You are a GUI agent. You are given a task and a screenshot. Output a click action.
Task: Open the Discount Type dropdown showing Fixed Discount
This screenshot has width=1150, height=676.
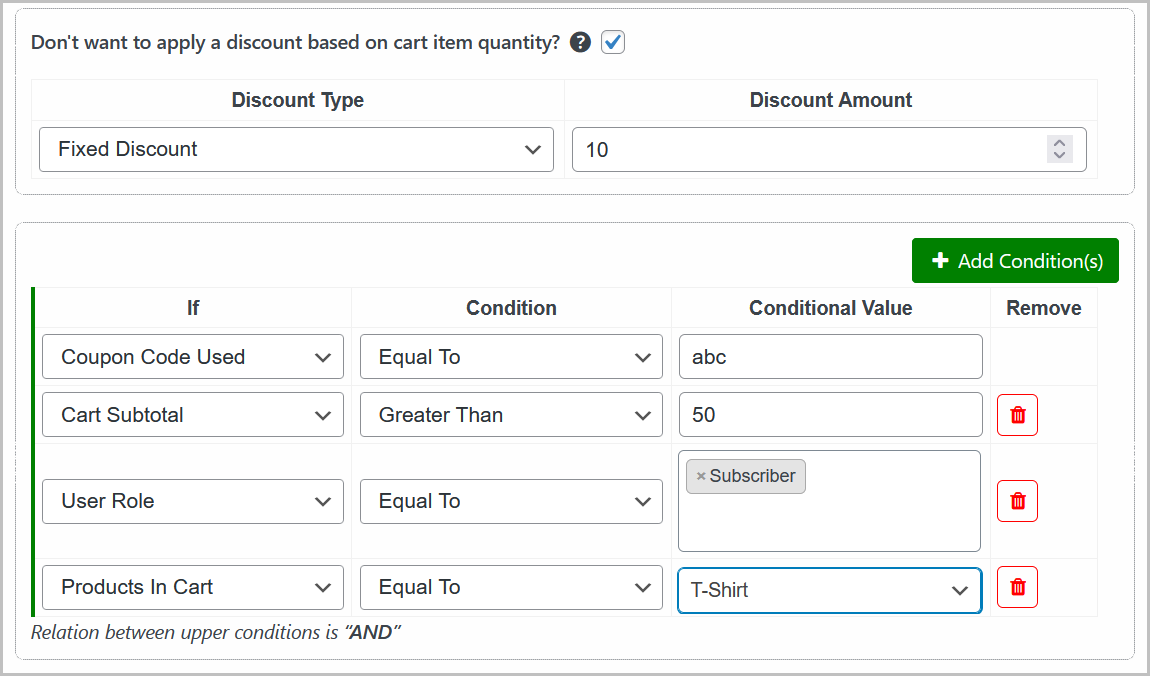point(296,149)
